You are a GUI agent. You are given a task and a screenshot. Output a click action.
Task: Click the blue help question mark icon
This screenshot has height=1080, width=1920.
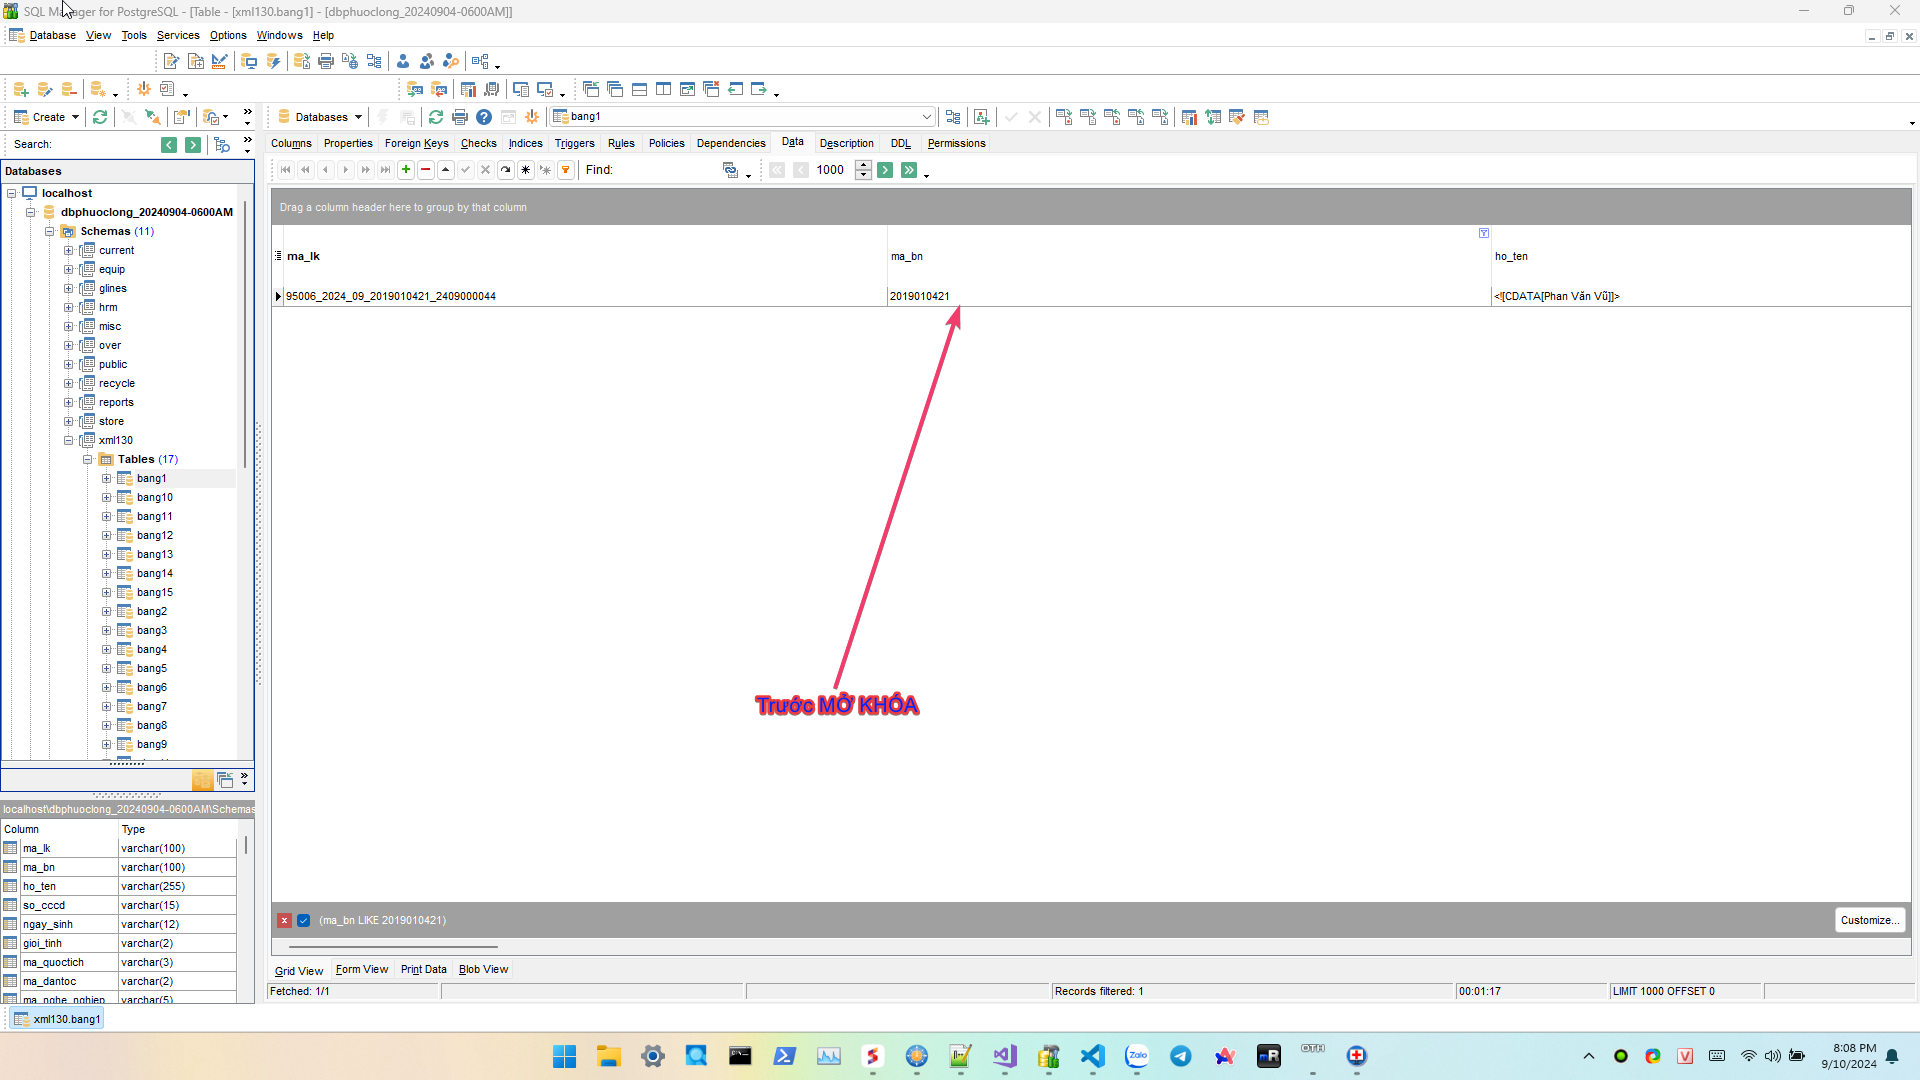click(484, 117)
